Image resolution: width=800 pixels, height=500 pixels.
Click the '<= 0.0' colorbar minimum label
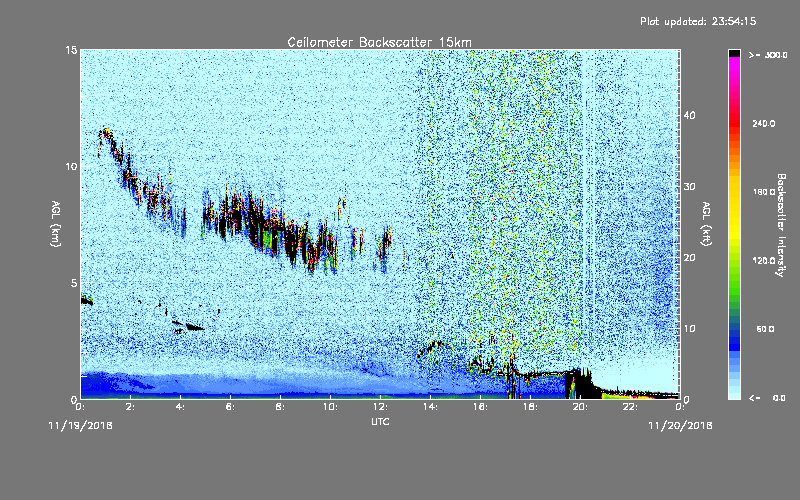[x=768, y=398]
